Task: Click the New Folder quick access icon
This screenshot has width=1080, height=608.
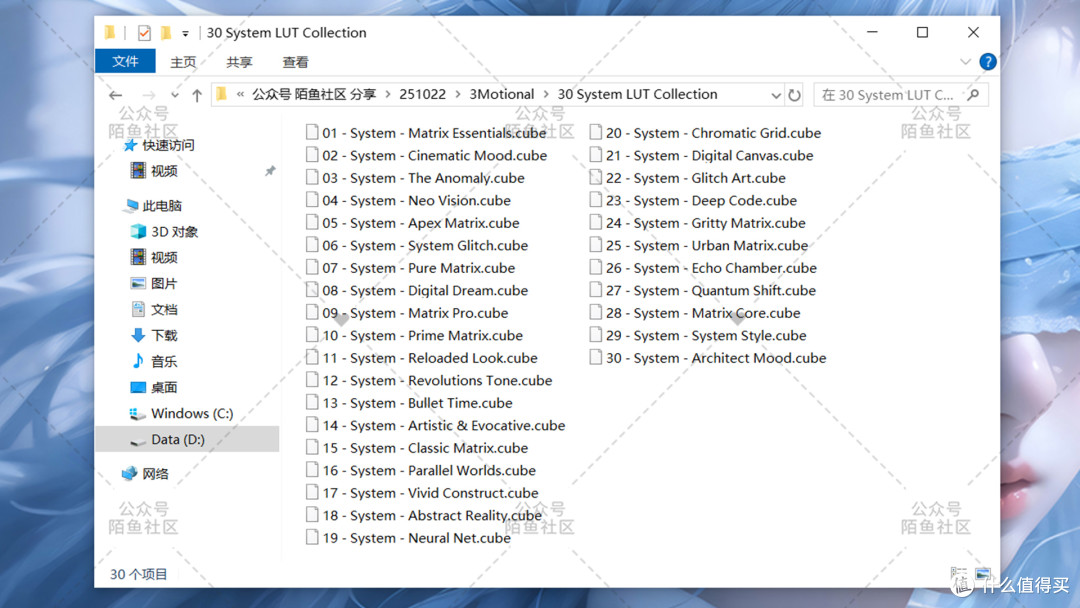Action: click(165, 32)
